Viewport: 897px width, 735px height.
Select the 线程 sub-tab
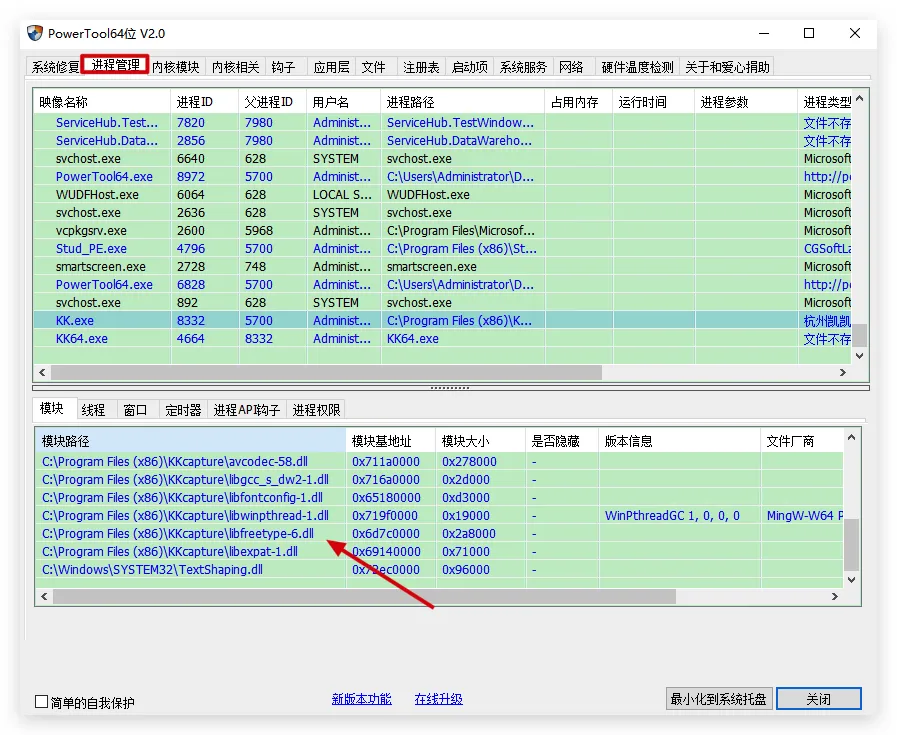pyautogui.click(x=93, y=410)
